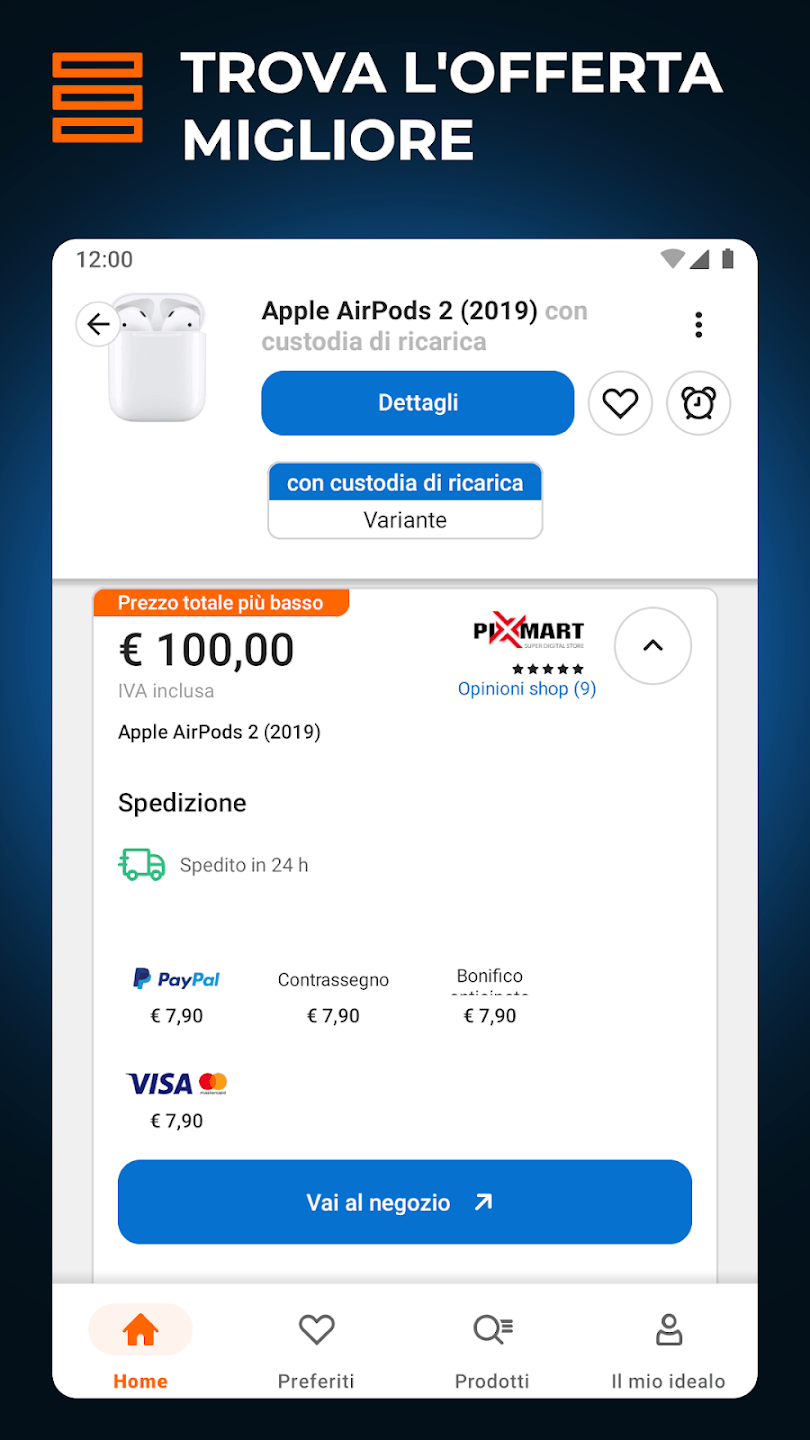The width and height of the screenshot is (810, 1440).
Task: Tap the AirPods product thumbnail
Action: click(158, 360)
